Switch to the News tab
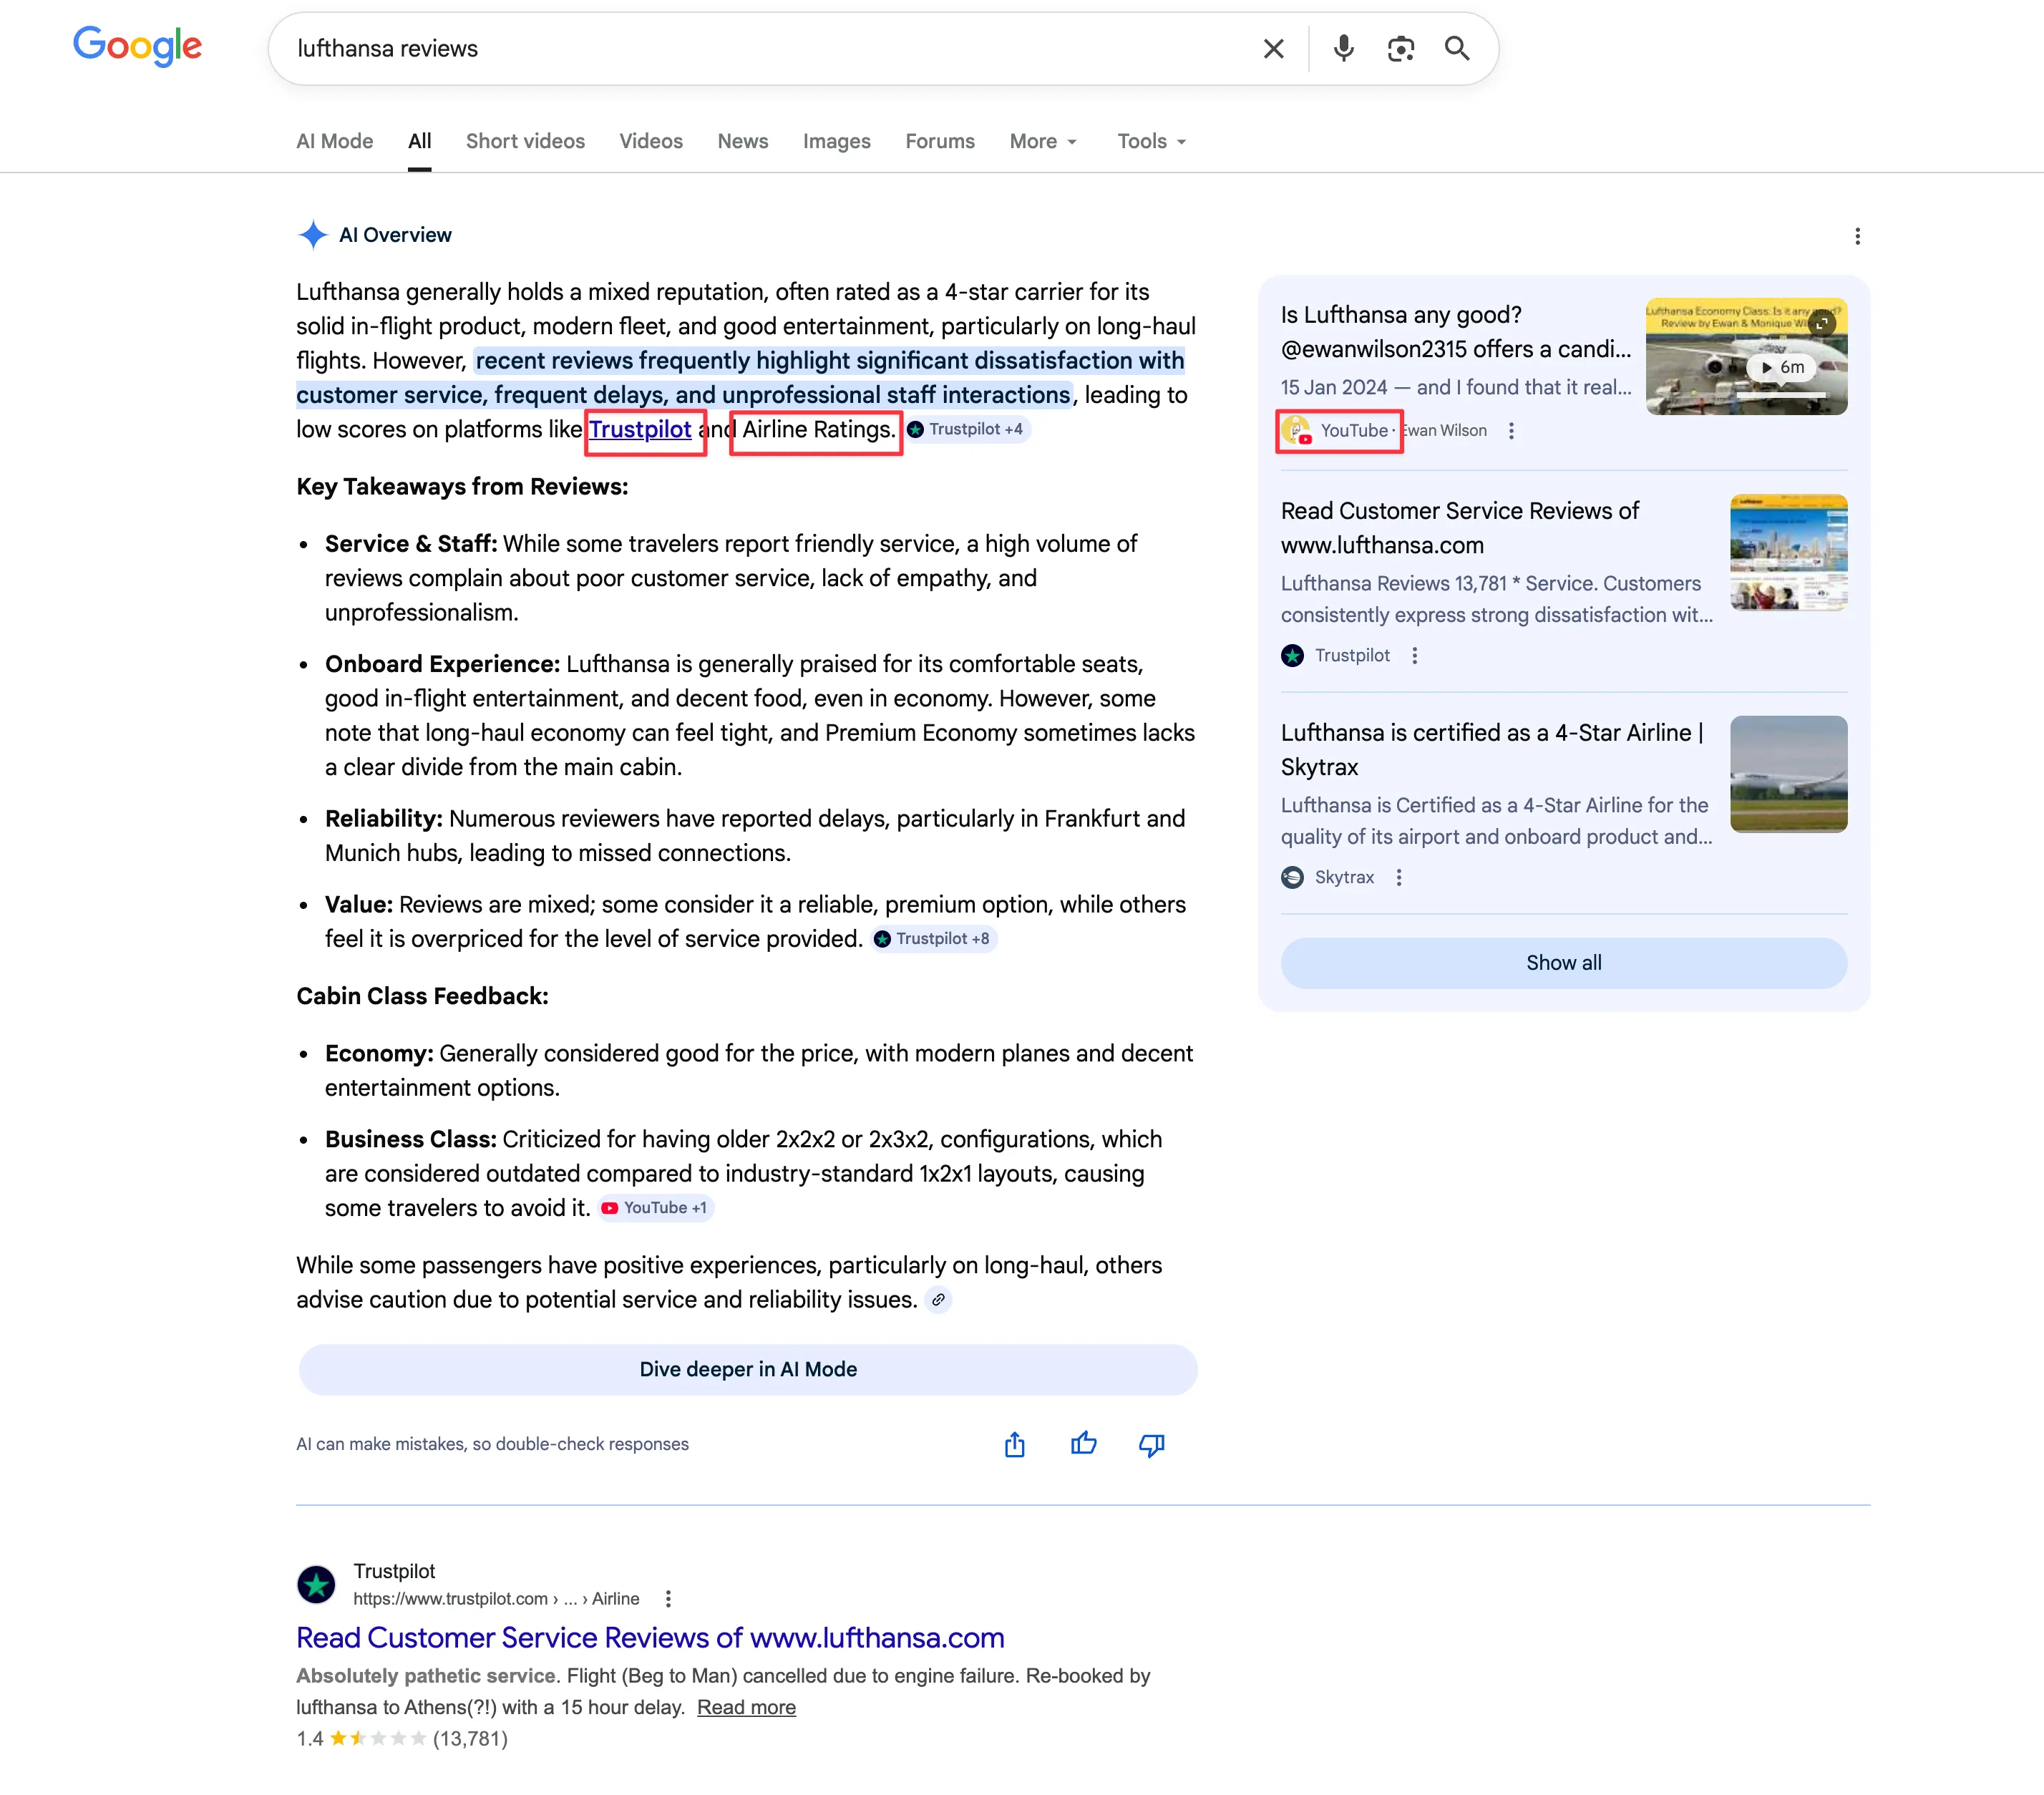 coord(742,141)
